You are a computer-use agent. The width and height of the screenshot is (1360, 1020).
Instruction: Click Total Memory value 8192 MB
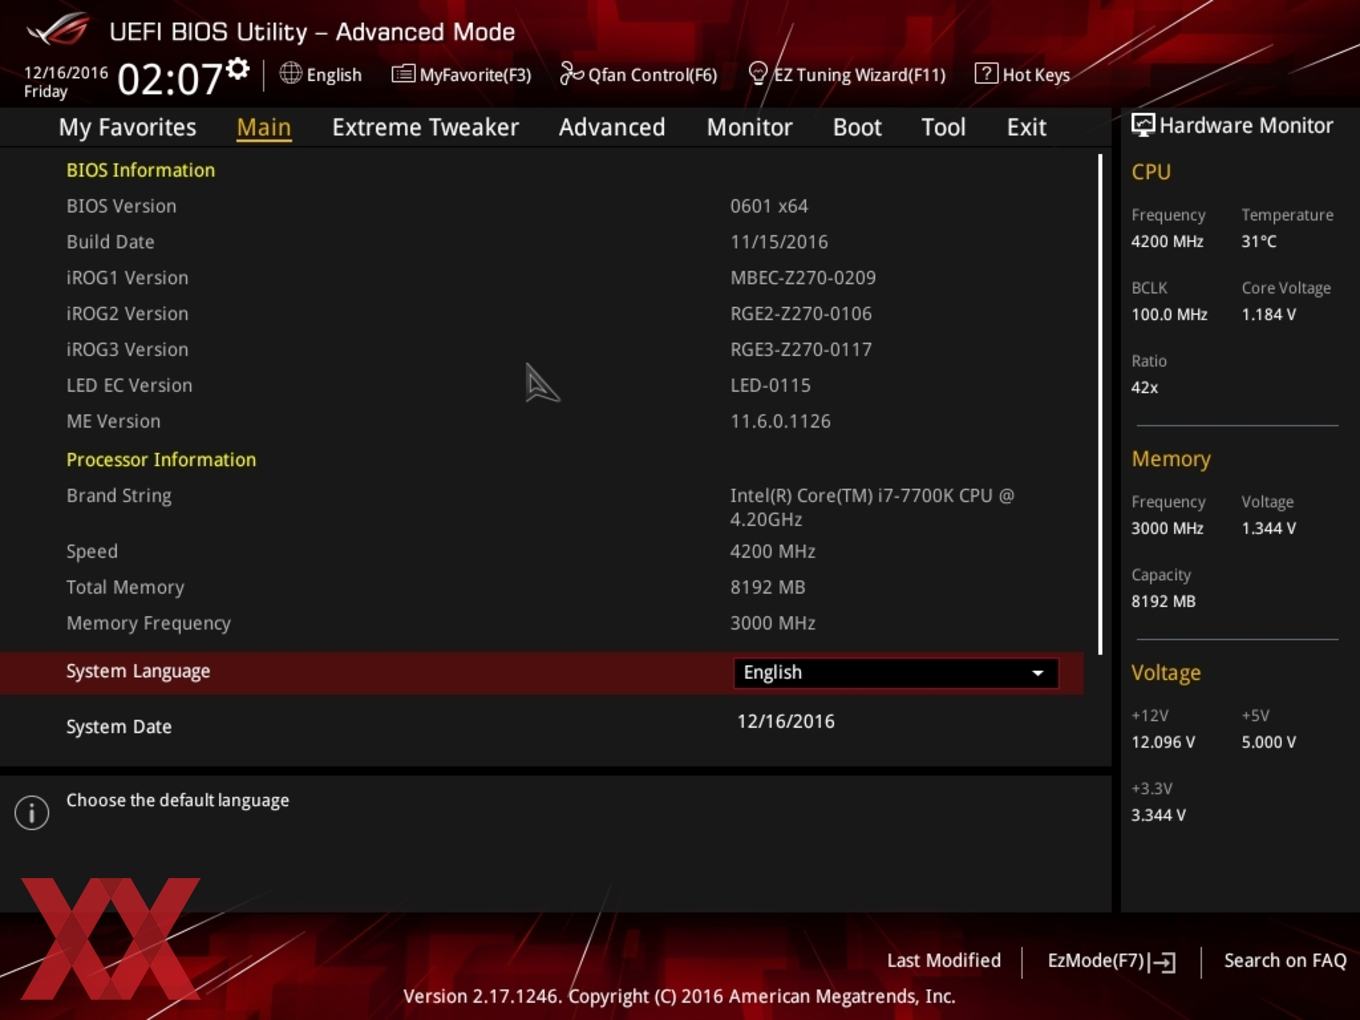coord(768,588)
